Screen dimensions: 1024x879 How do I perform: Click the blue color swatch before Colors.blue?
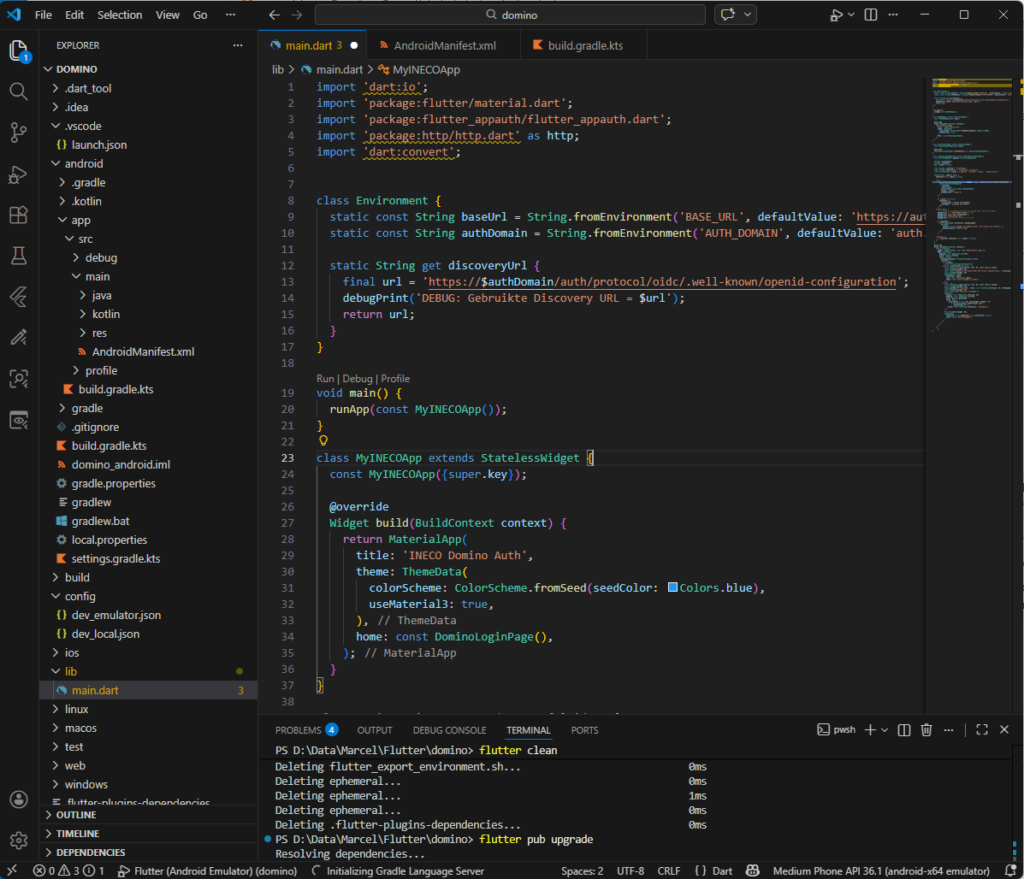click(673, 588)
